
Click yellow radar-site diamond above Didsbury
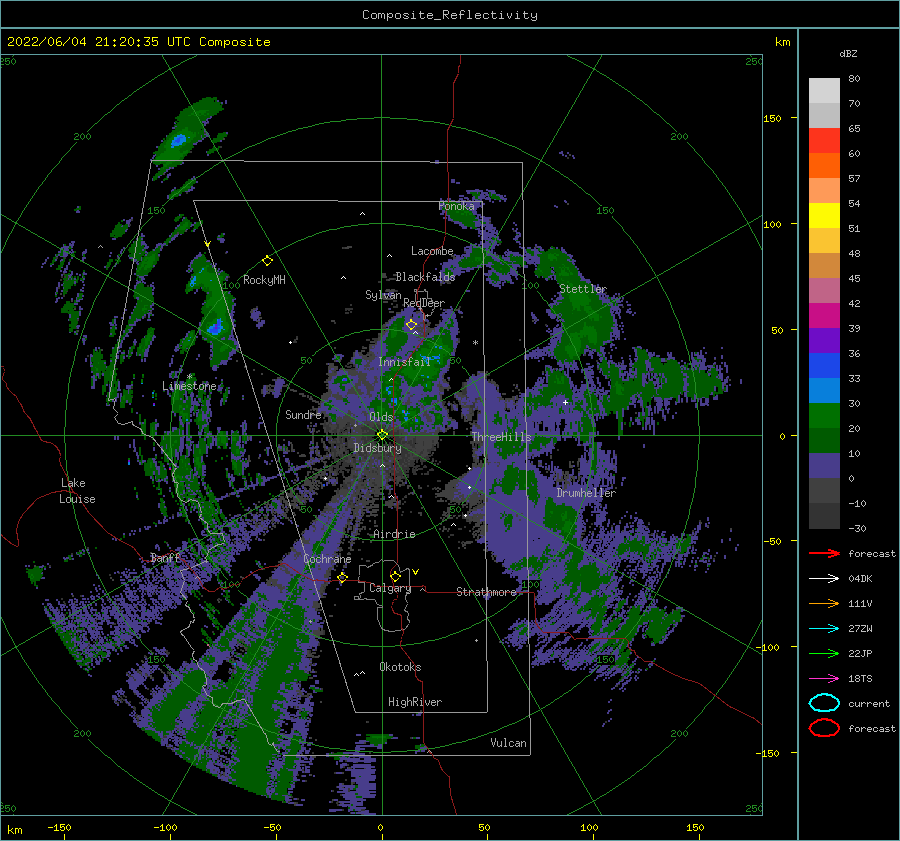coord(382,435)
